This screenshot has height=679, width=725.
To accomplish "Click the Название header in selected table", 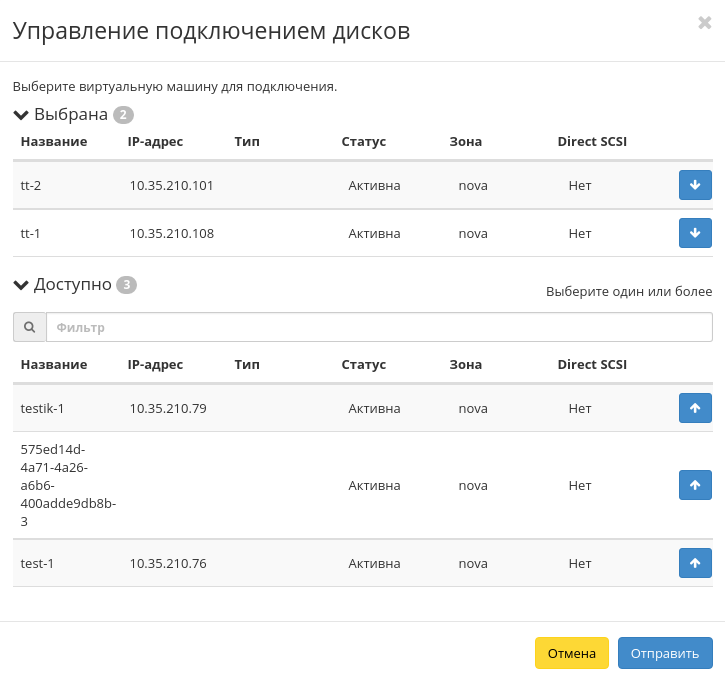I will tap(54, 141).
